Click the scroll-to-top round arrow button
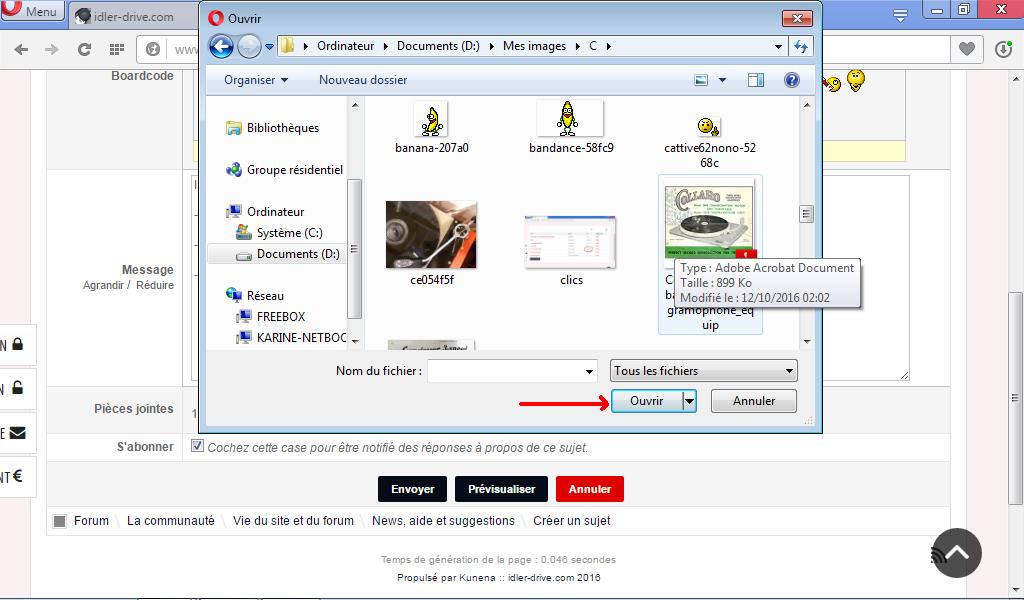 957,553
